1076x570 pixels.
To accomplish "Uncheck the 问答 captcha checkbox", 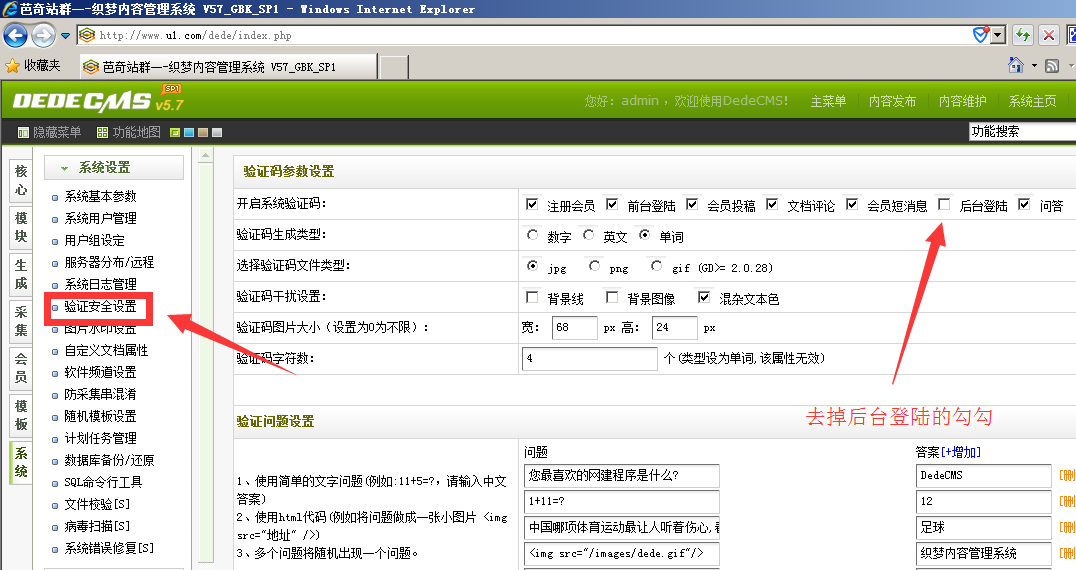I will (x=1025, y=204).
